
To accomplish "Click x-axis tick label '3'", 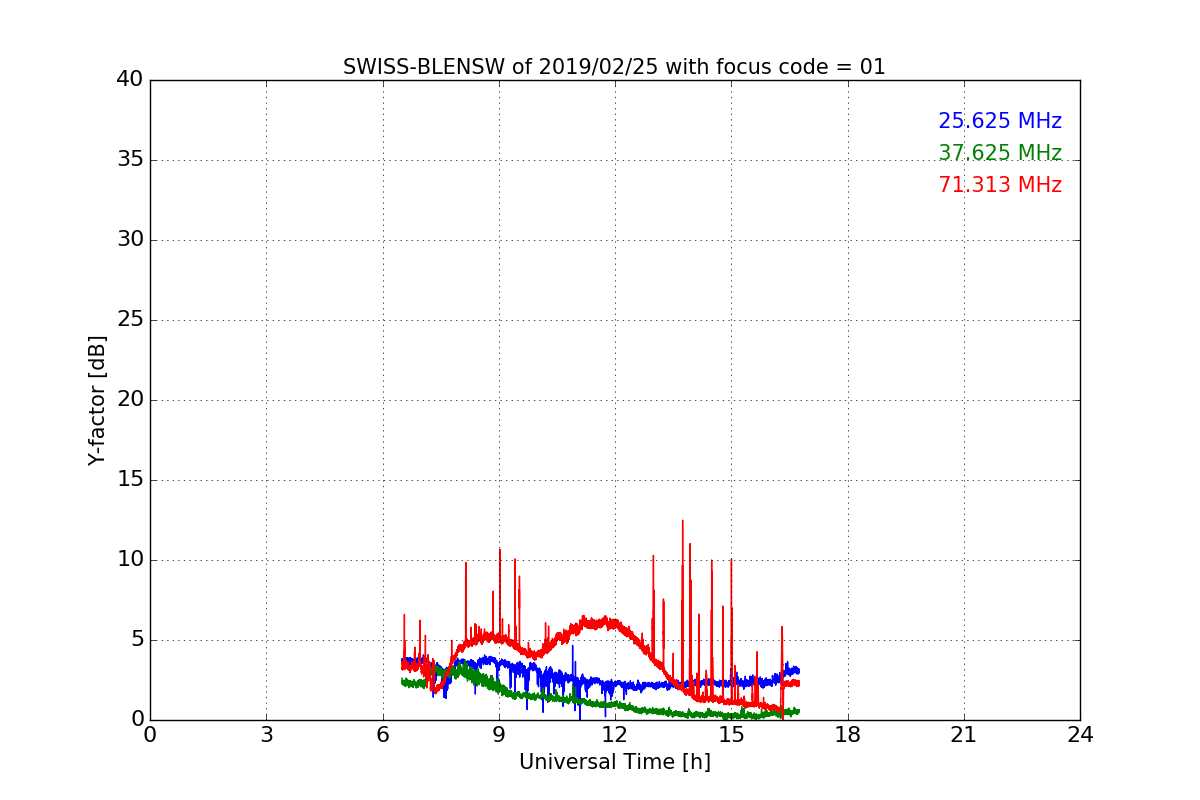I will (x=266, y=734).
